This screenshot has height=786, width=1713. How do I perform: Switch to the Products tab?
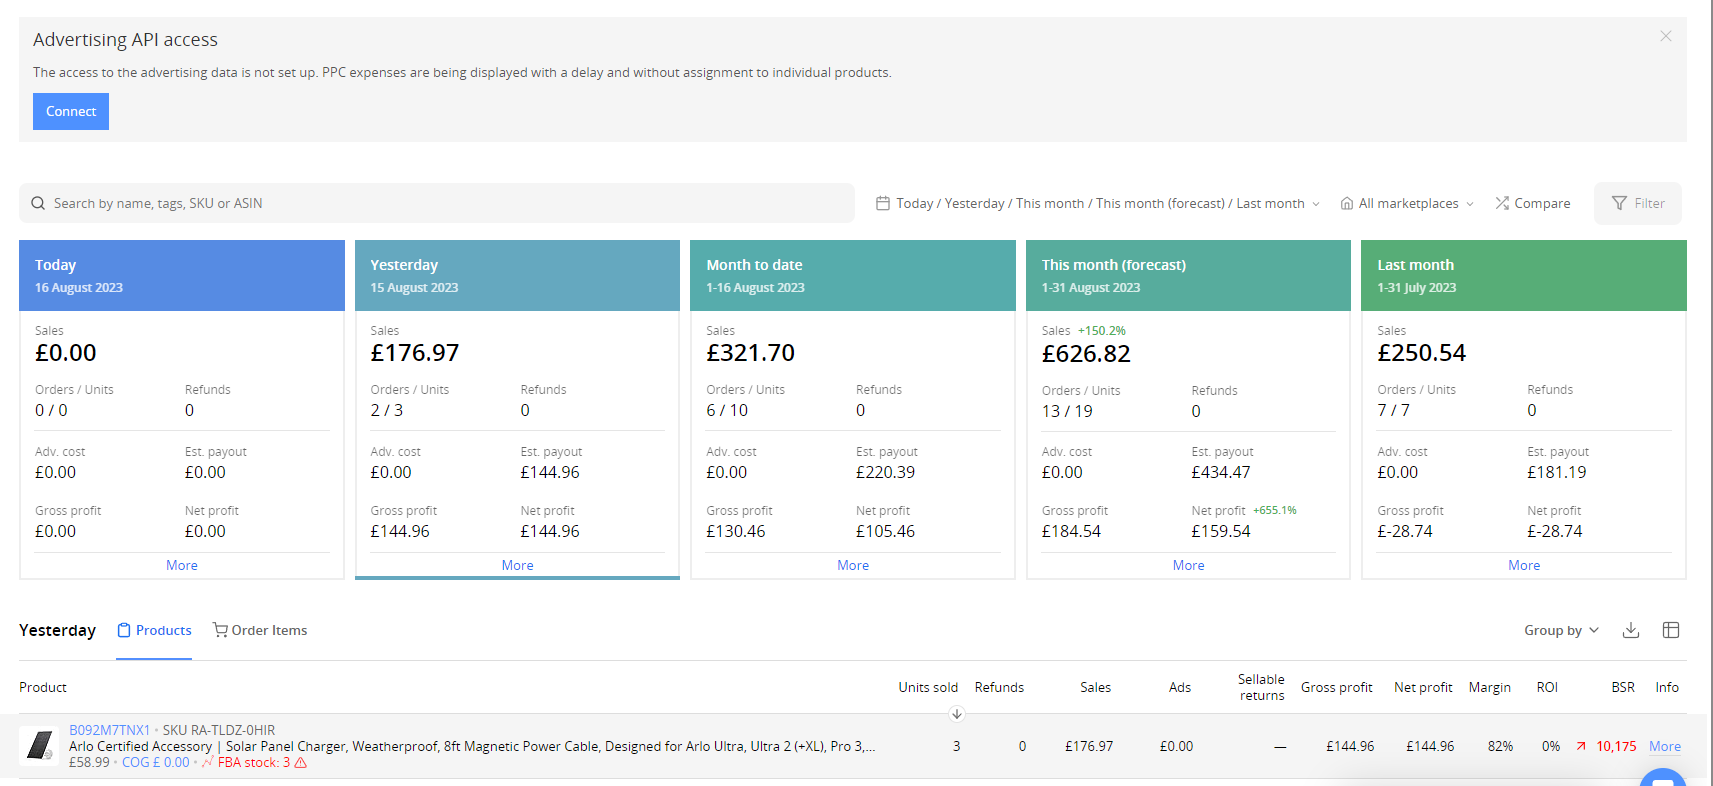click(154, 630)
